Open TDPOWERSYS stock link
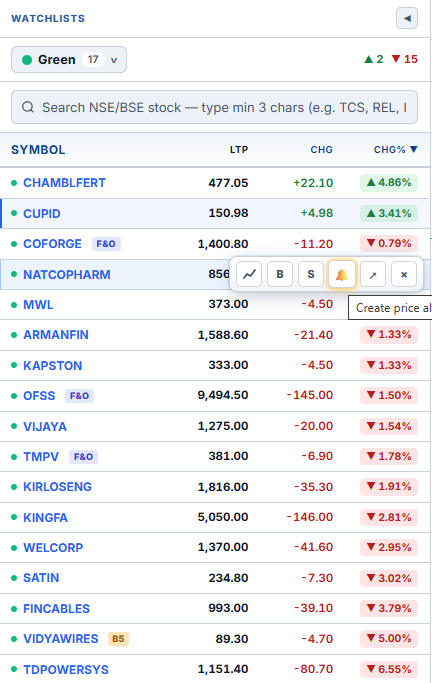Viewport: 432px width, 683px height. pos(66,669)
